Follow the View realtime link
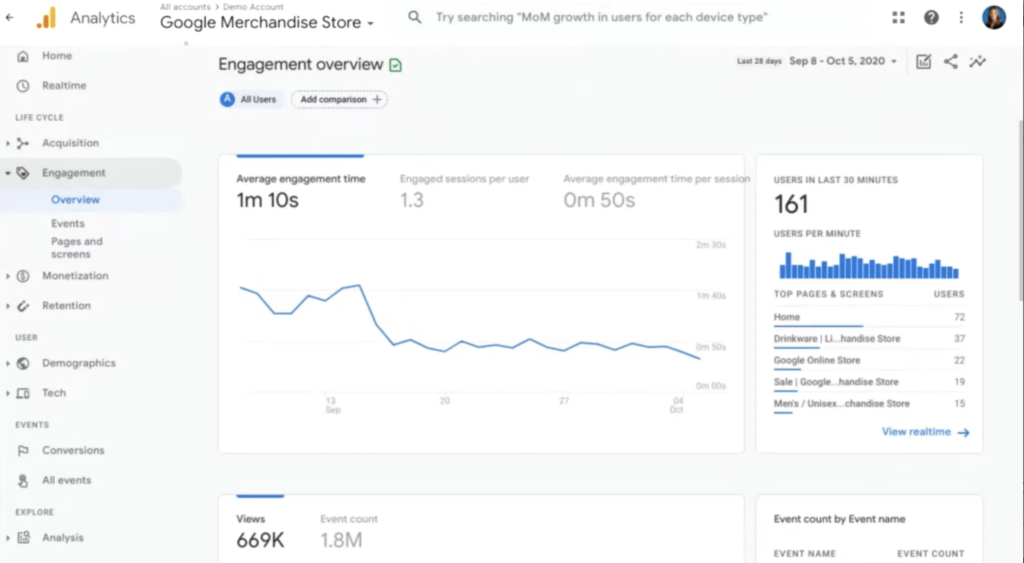This screenshot has width=1024, height=563. [x=925, y=432]
